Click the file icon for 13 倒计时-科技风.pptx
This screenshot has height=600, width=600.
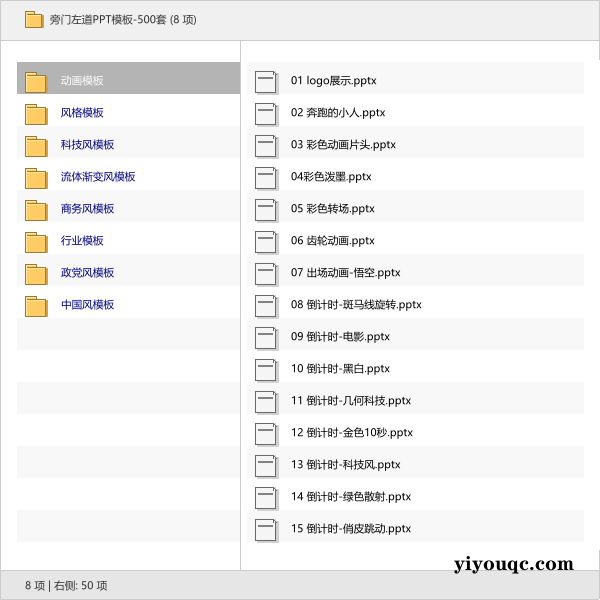click(x=265, y=465)
